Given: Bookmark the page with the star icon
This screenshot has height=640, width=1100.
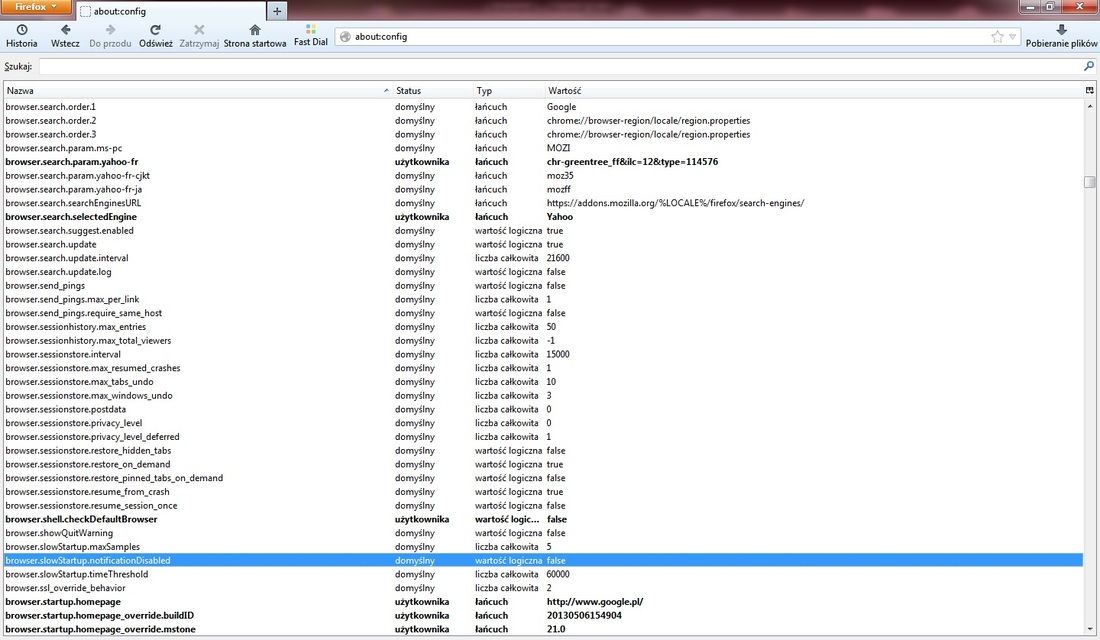Looking at the screenshot, I should [997, 36].
